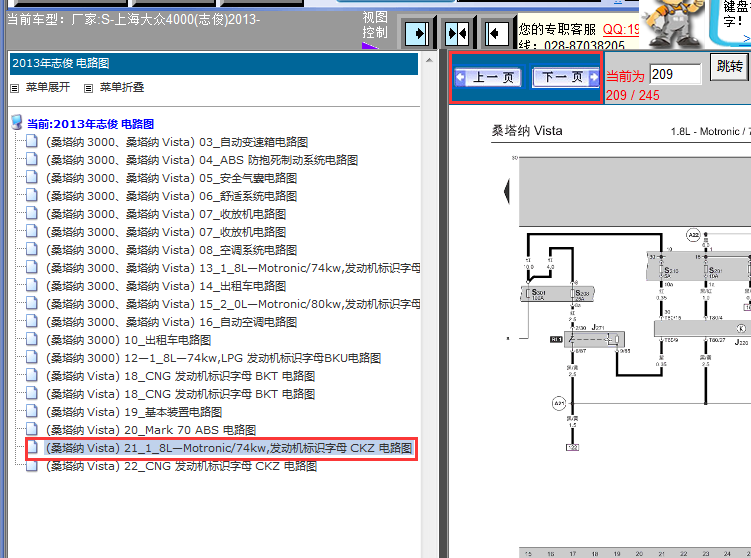Open 08_空调系统电路图 entry
The image size is (751, 558).
pos(171,250)
